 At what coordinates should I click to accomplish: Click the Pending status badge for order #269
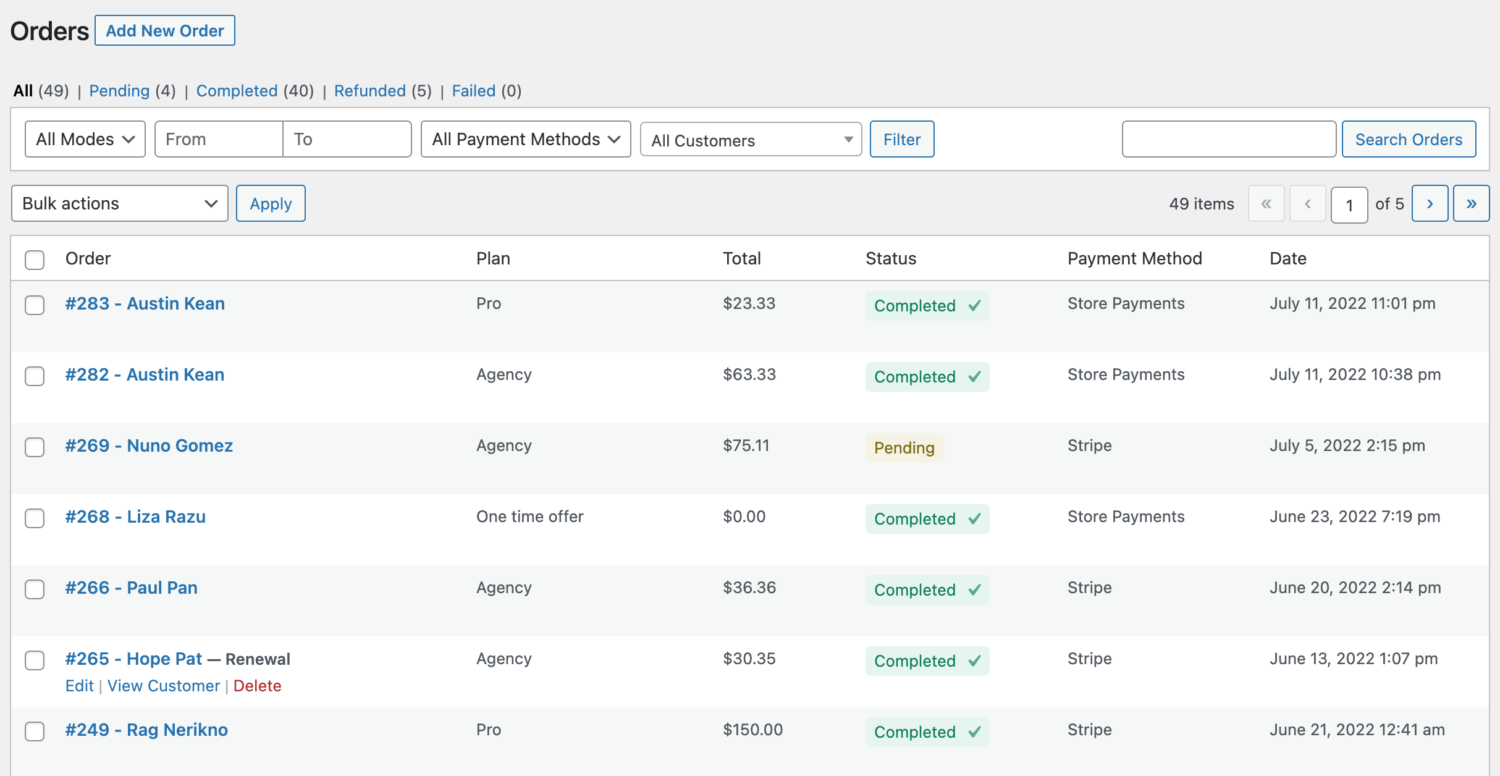point(904,448)
